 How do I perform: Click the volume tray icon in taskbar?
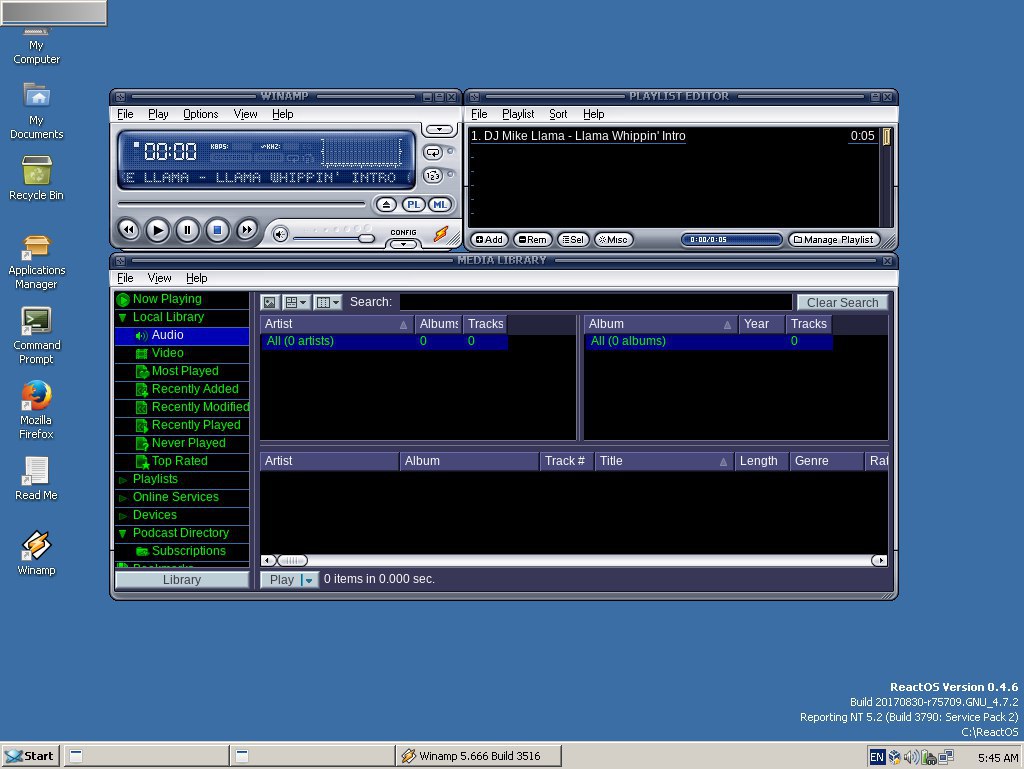click(911, 757)
